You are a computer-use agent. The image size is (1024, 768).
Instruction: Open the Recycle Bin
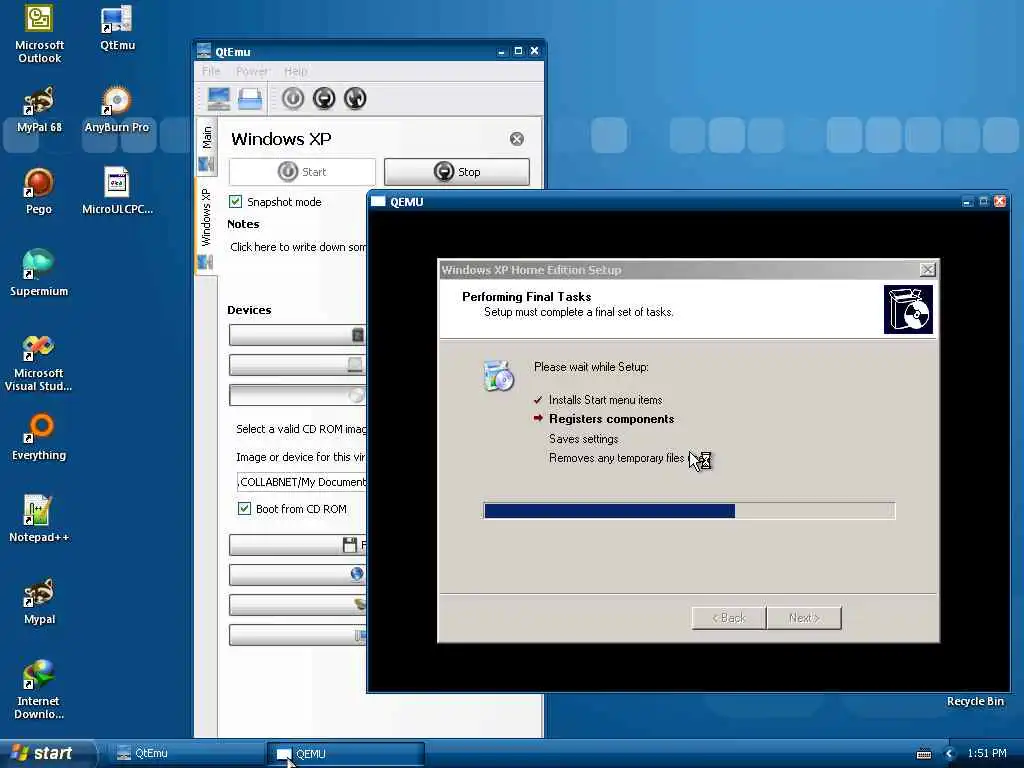975,701
